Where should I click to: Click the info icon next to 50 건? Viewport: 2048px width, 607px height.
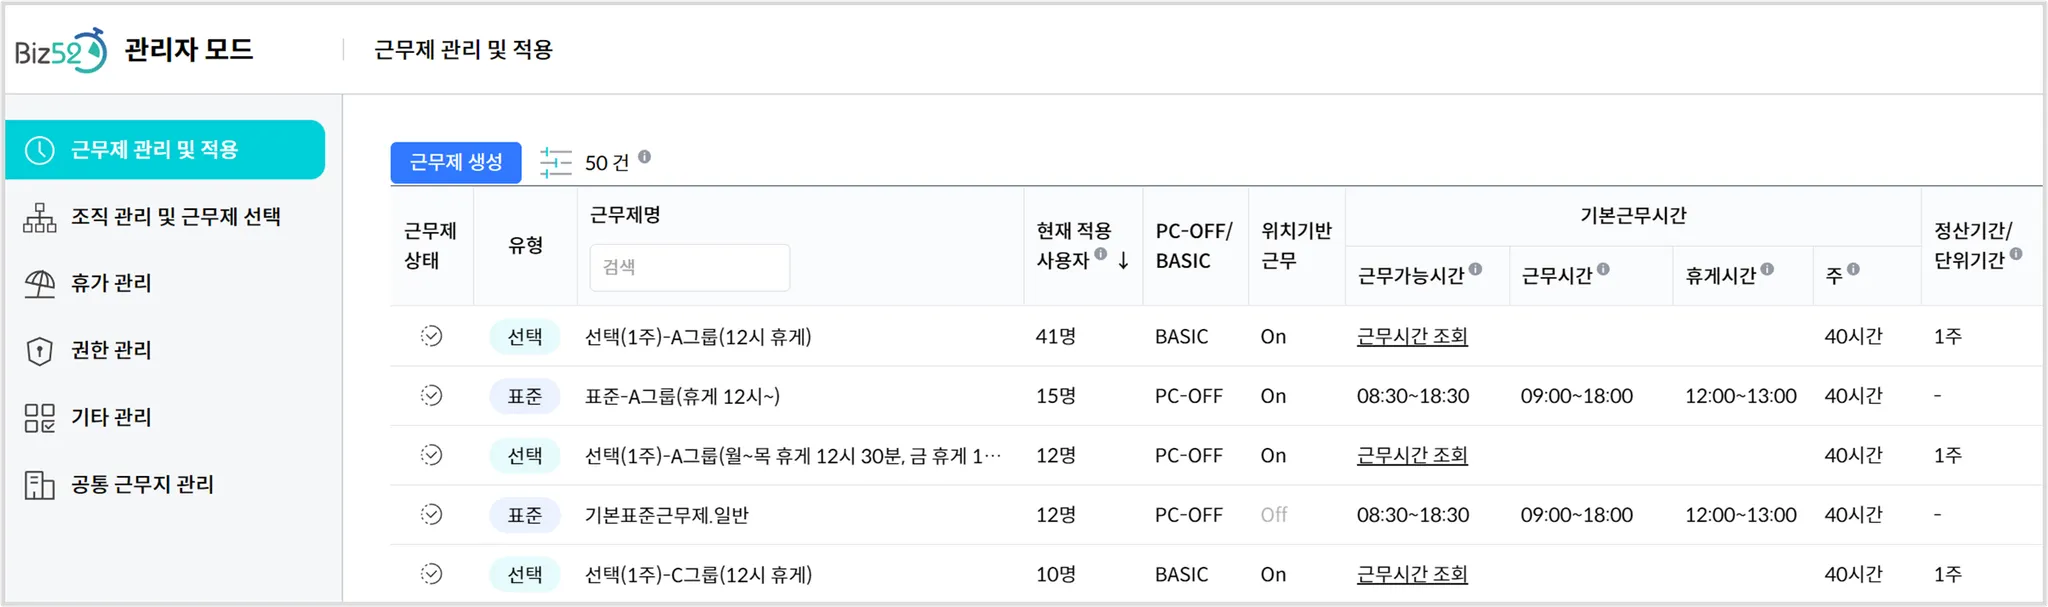click(x=645, y=157)
